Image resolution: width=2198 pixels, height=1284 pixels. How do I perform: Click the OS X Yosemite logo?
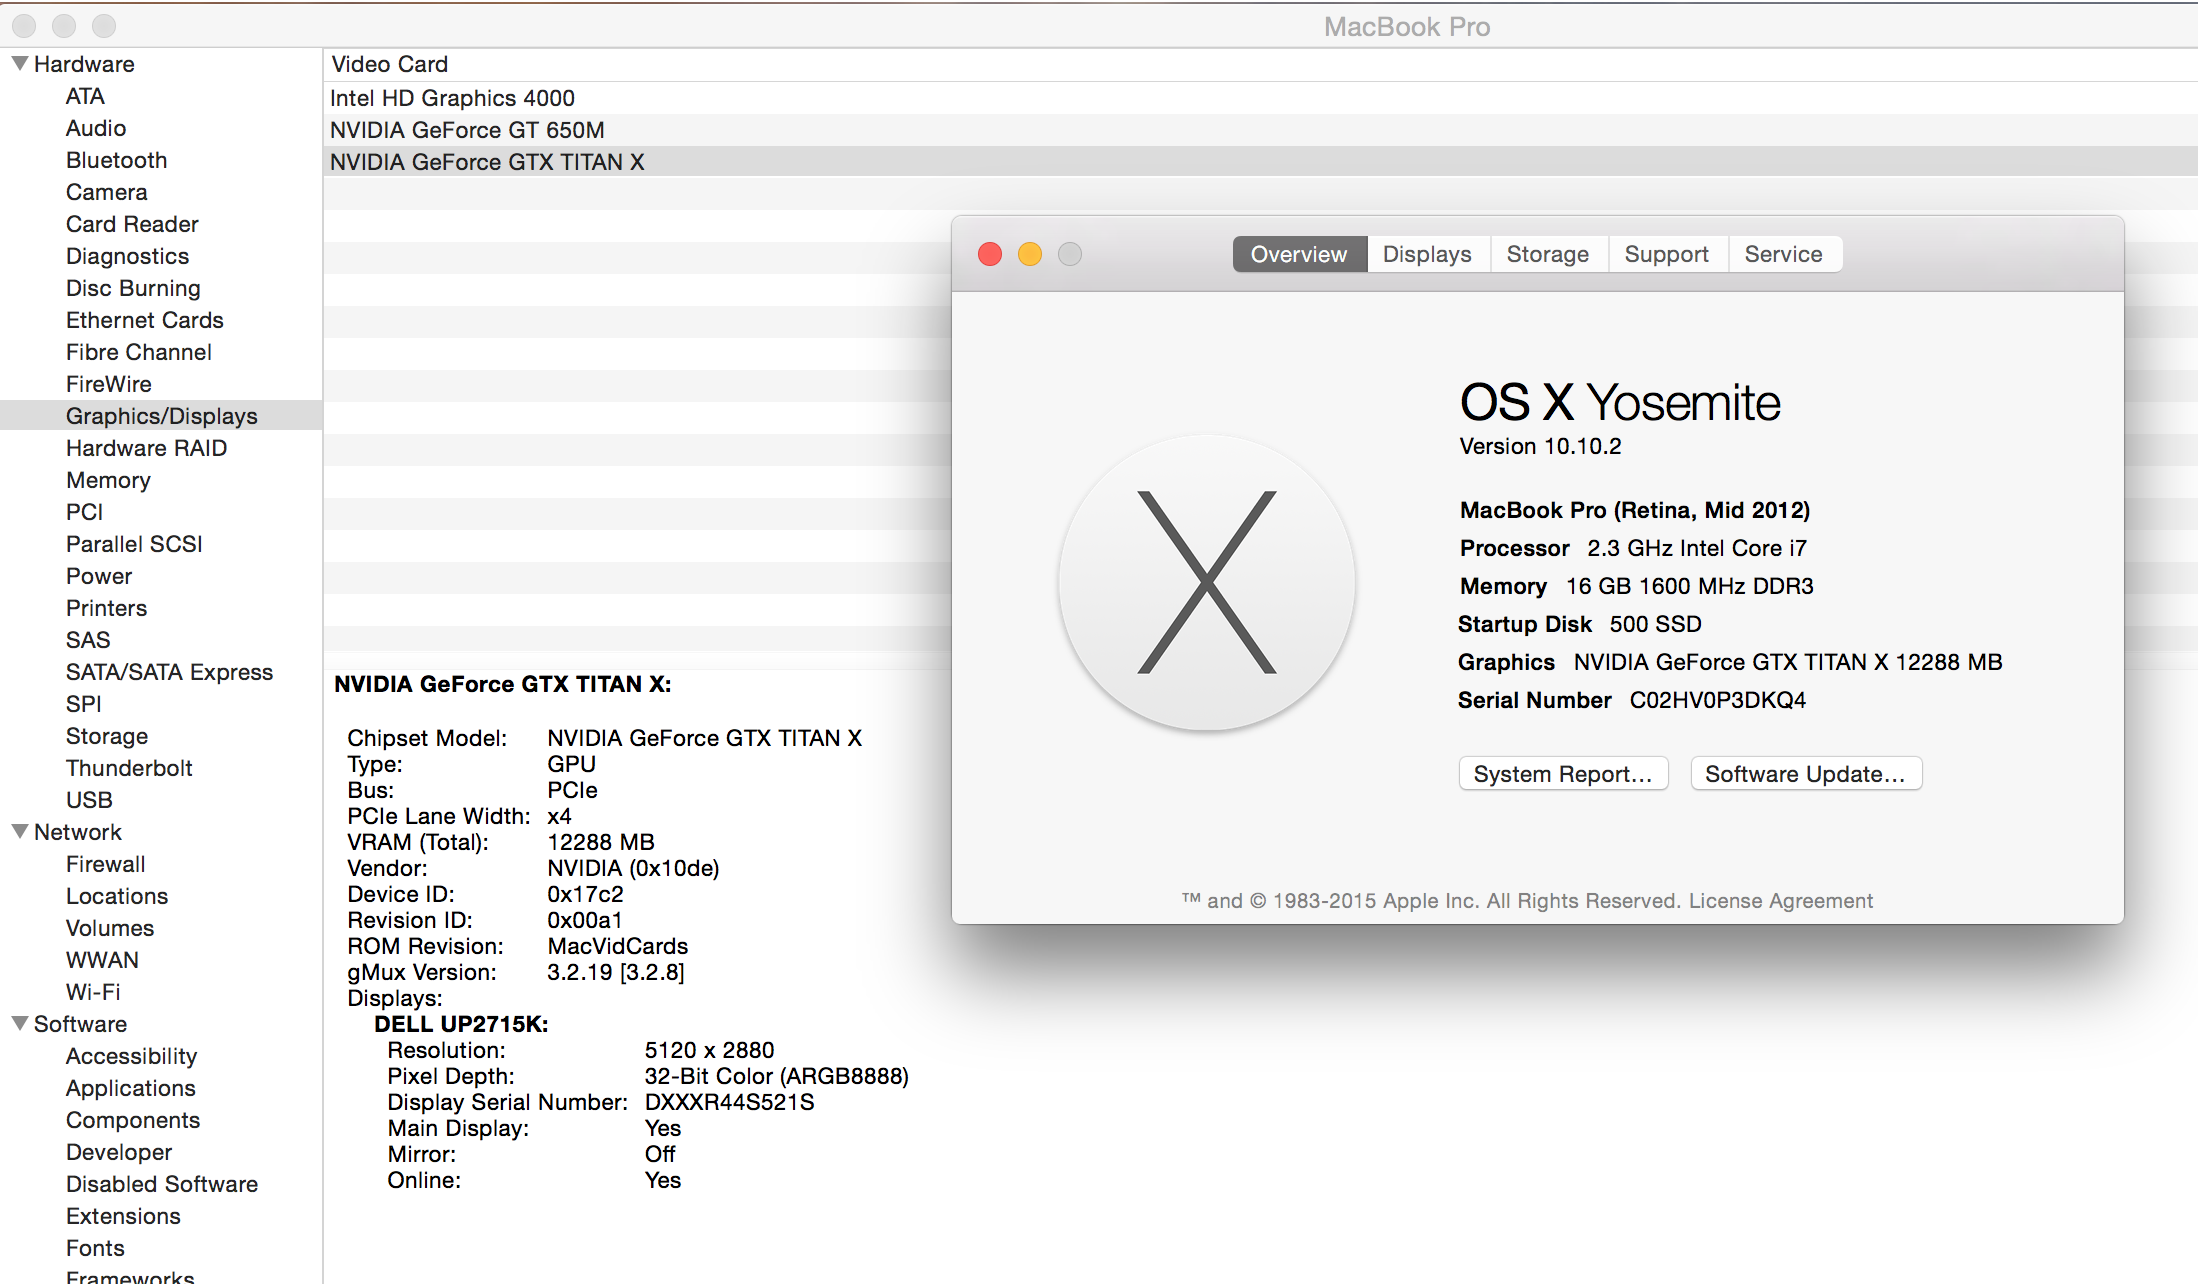(x=1207, y=582)
